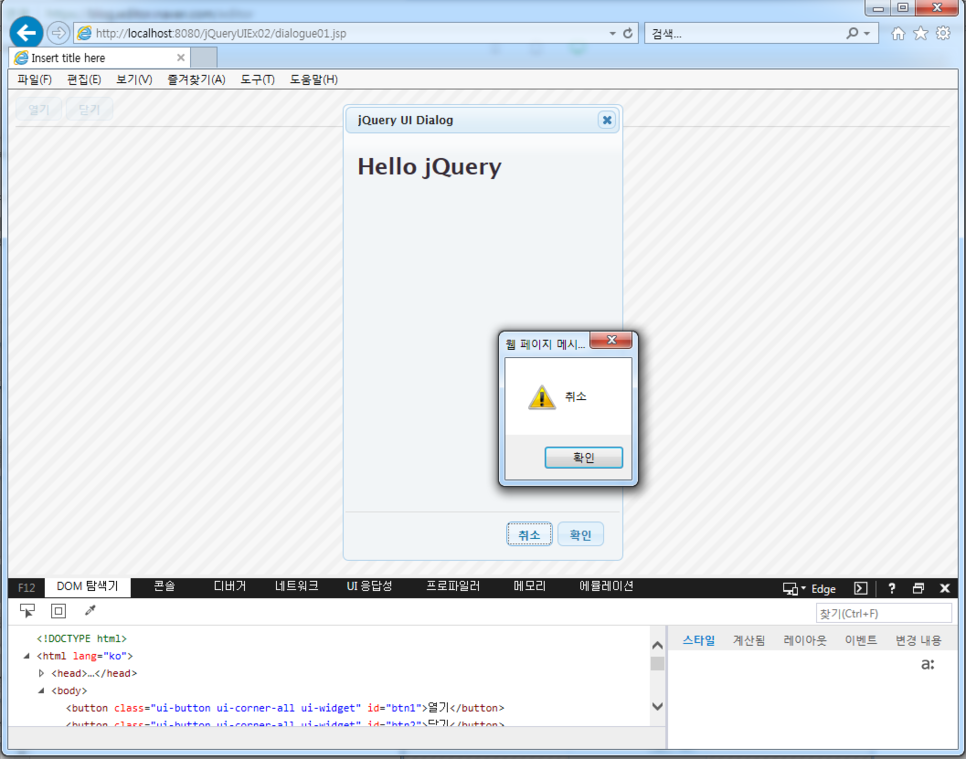Expand the head node in DOM tree

coord(41,673)
